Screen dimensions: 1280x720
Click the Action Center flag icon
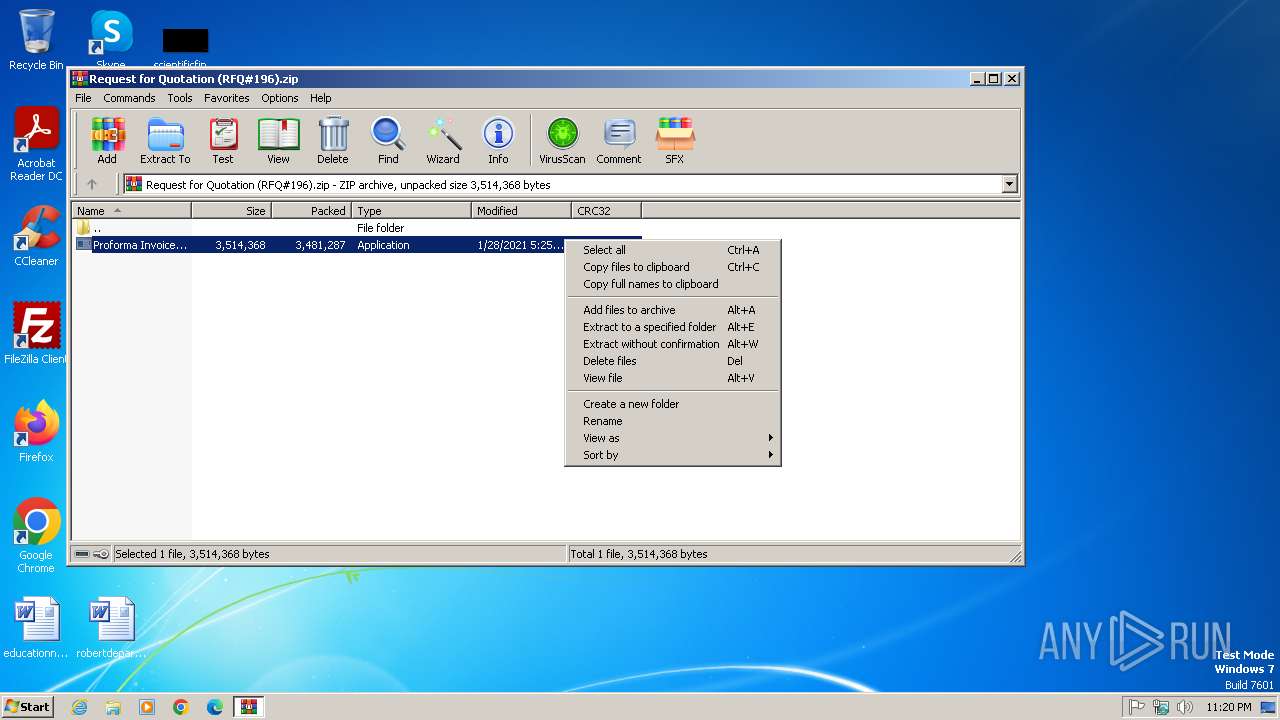pos(1137,707)
